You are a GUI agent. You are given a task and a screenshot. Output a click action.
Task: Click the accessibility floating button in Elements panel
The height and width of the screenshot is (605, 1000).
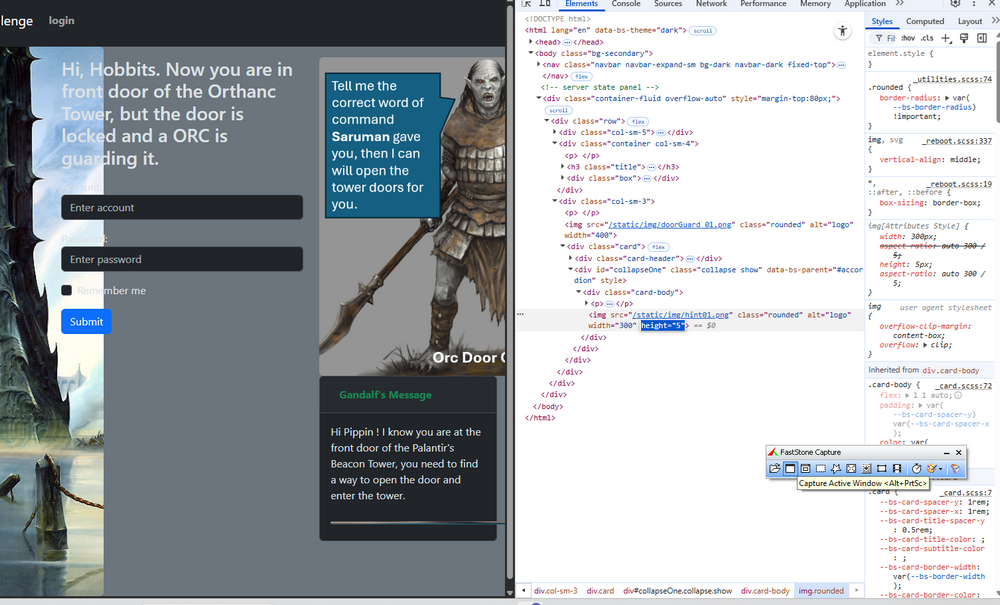tap(842, 31)
